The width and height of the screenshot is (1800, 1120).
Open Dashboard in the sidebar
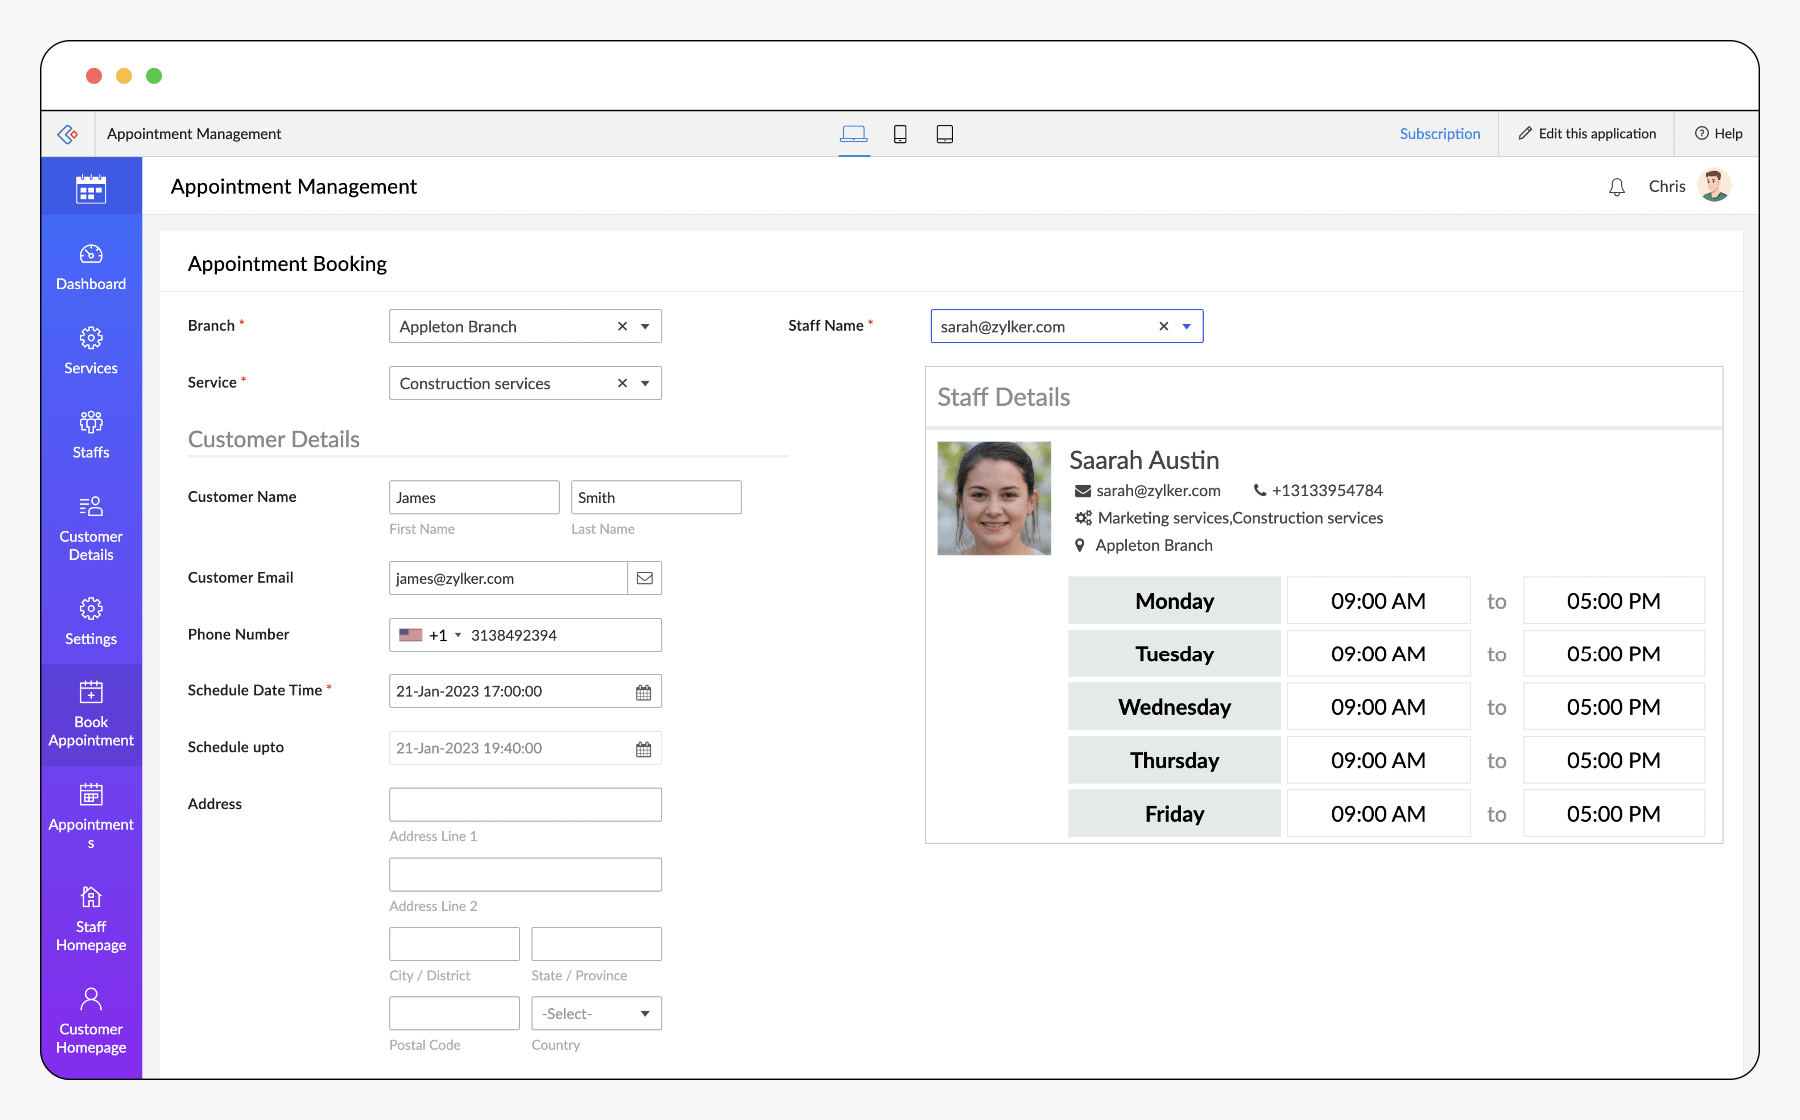(91, 267)
